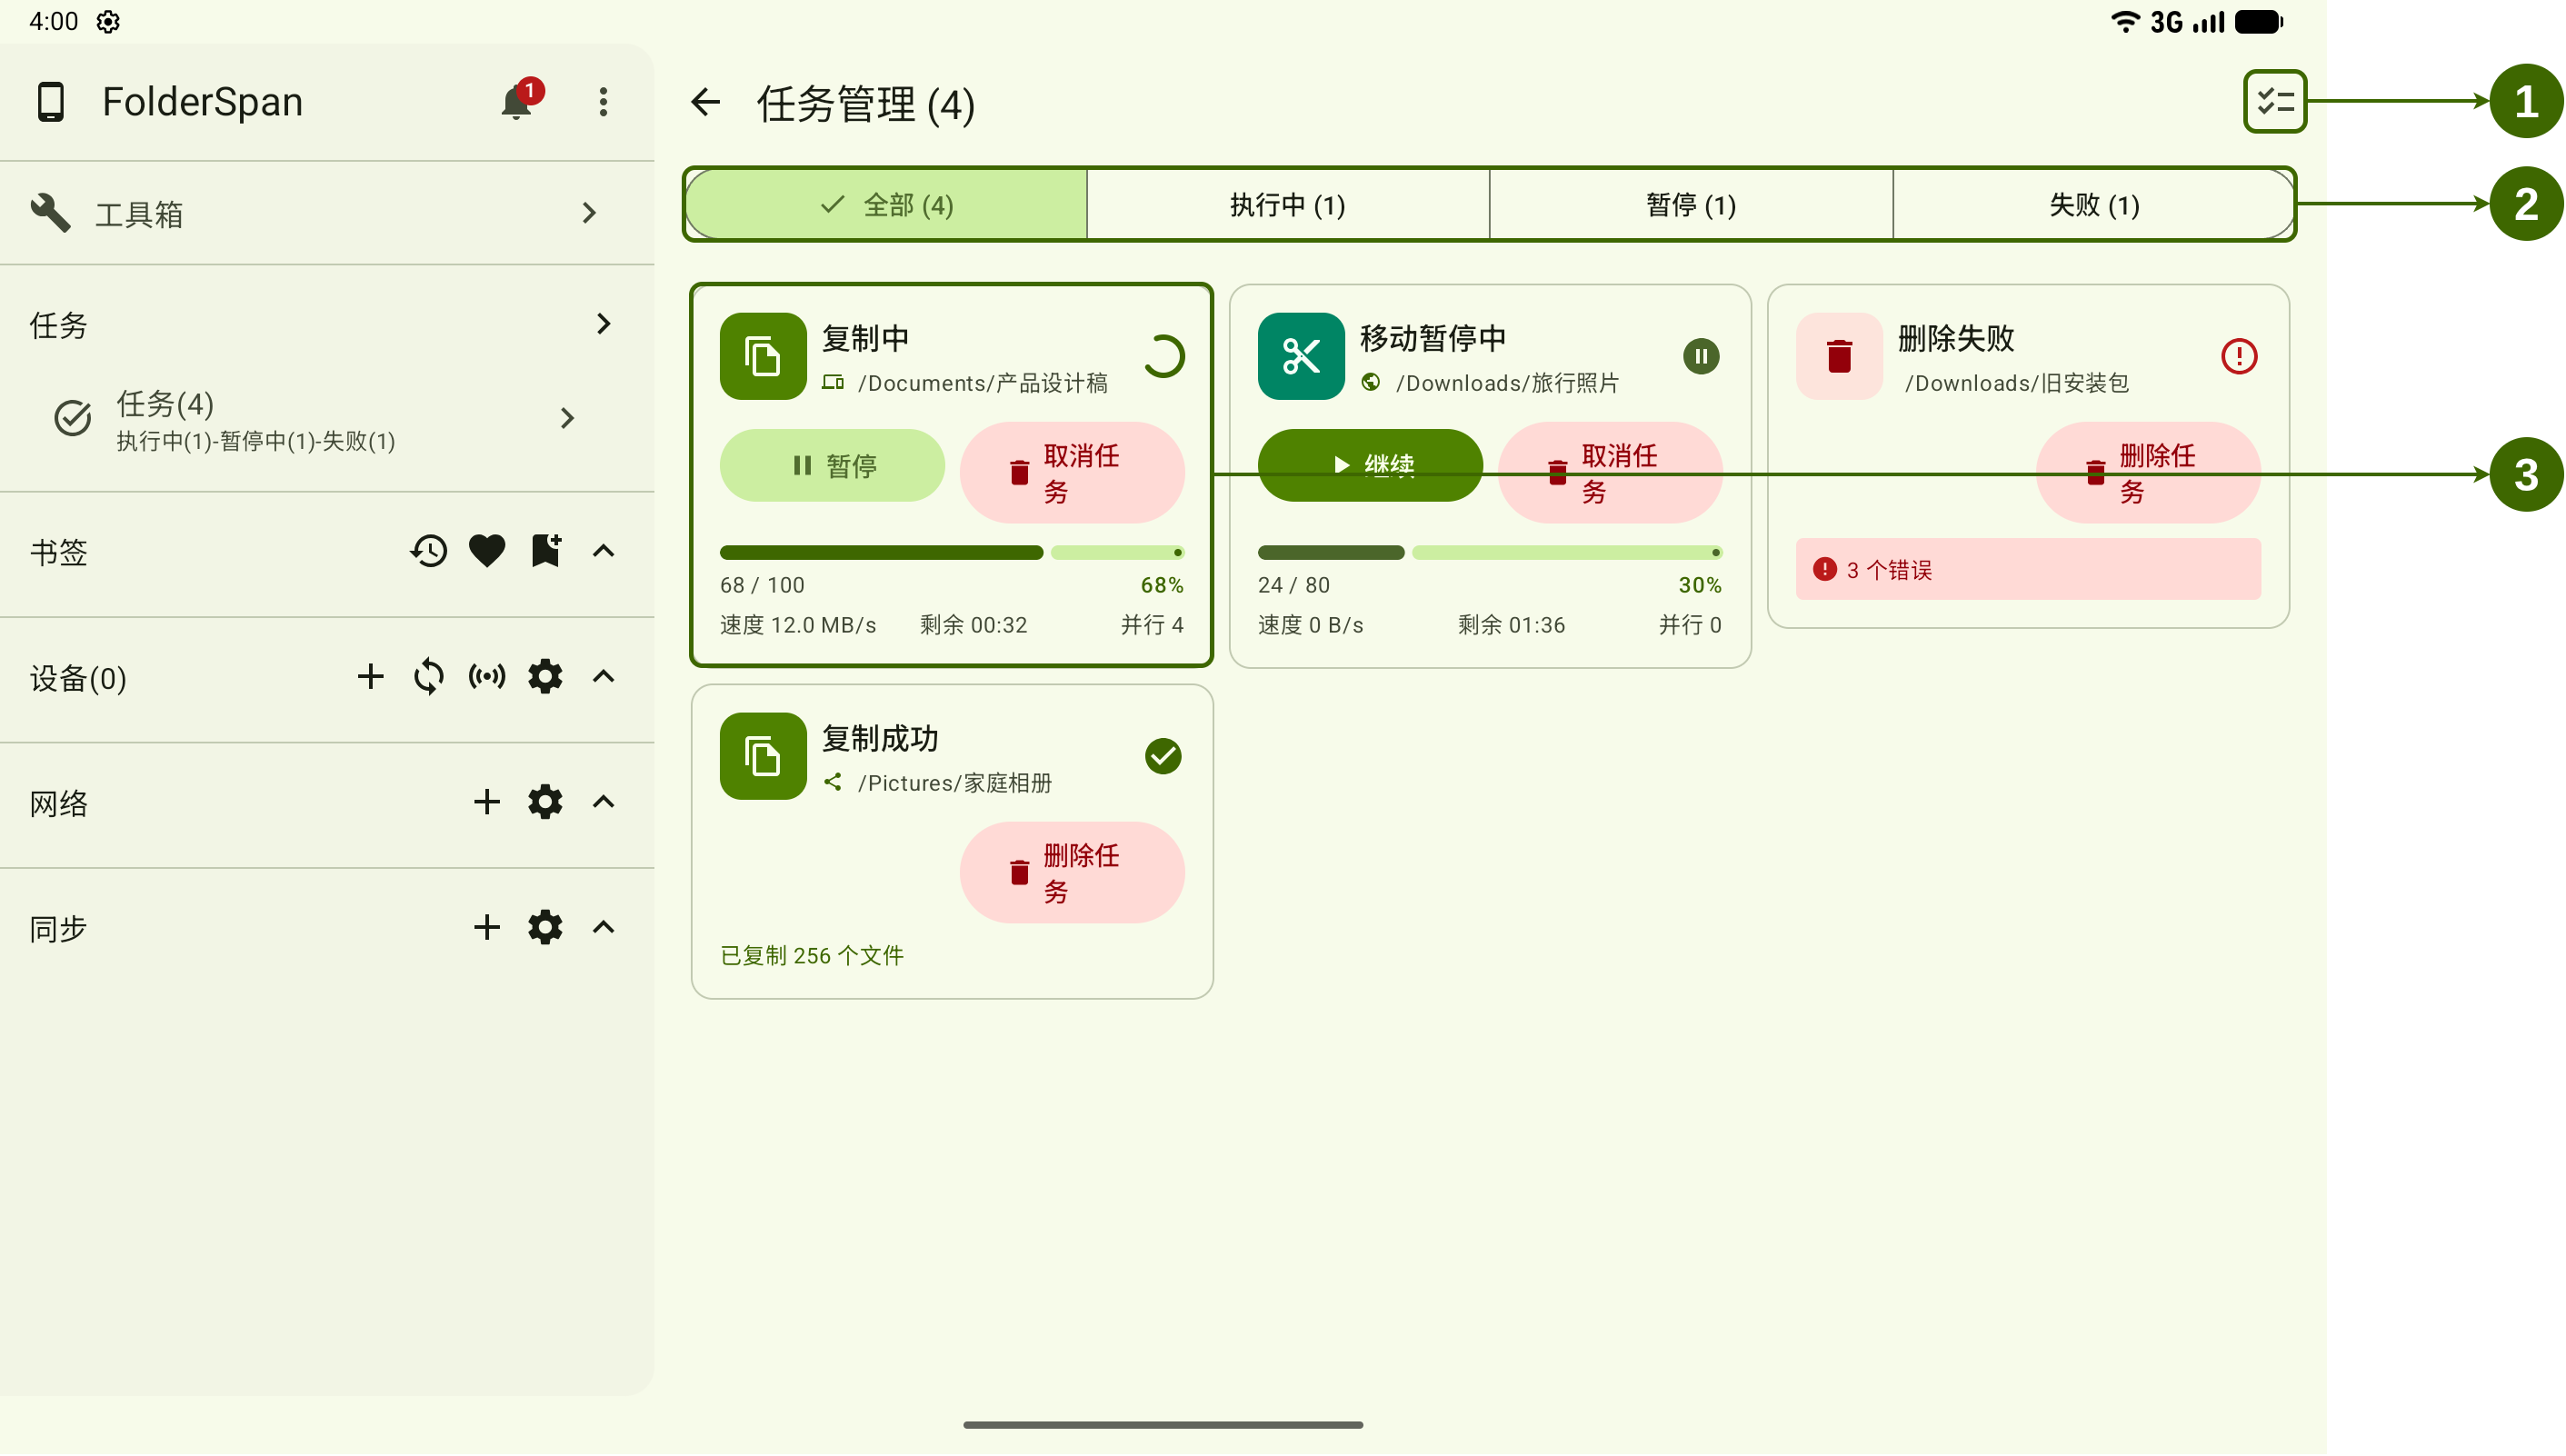Click the failed-status alert icon on 删除失败

point(2238,356)
